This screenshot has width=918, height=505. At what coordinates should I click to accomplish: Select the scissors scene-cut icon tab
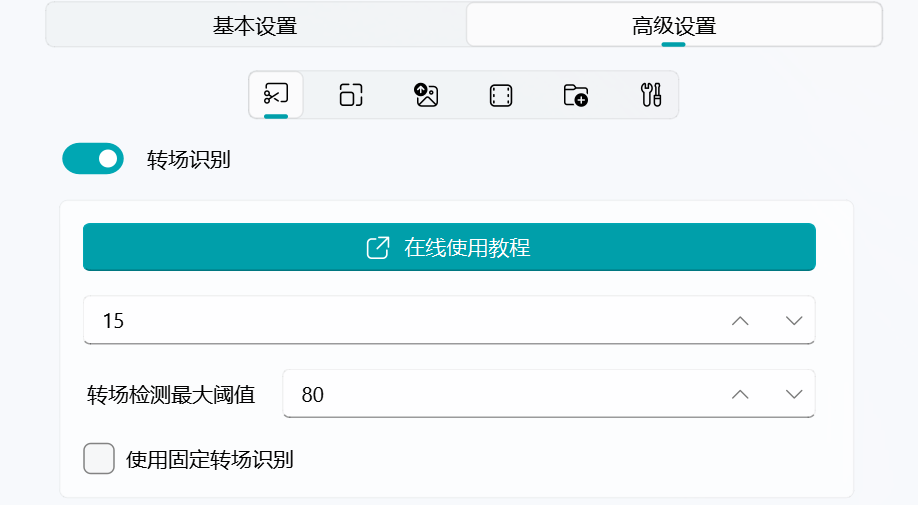[276, 95]
